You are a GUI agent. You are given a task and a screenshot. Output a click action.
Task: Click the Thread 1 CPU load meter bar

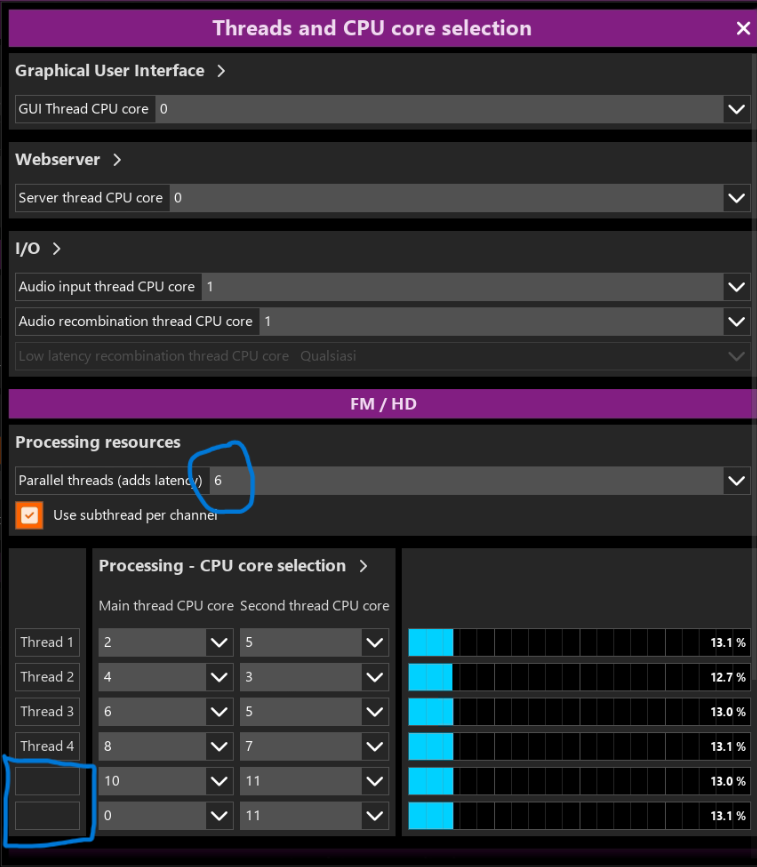(579, 643)
